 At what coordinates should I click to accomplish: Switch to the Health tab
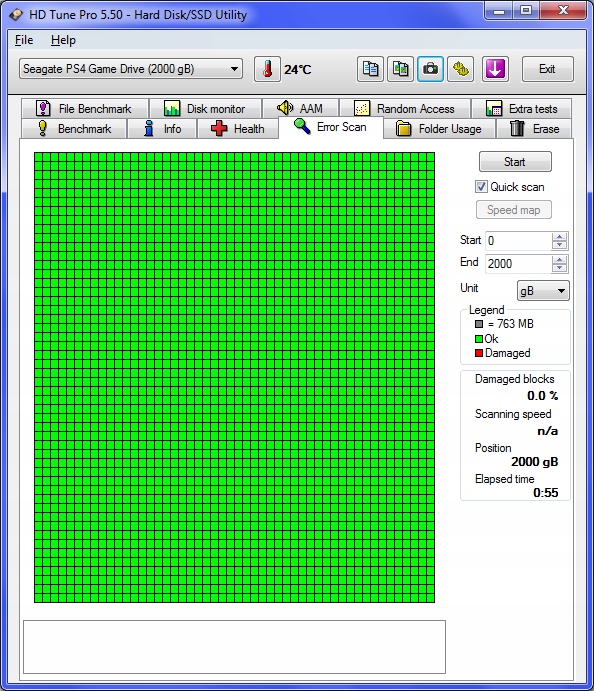coord(238,129)
